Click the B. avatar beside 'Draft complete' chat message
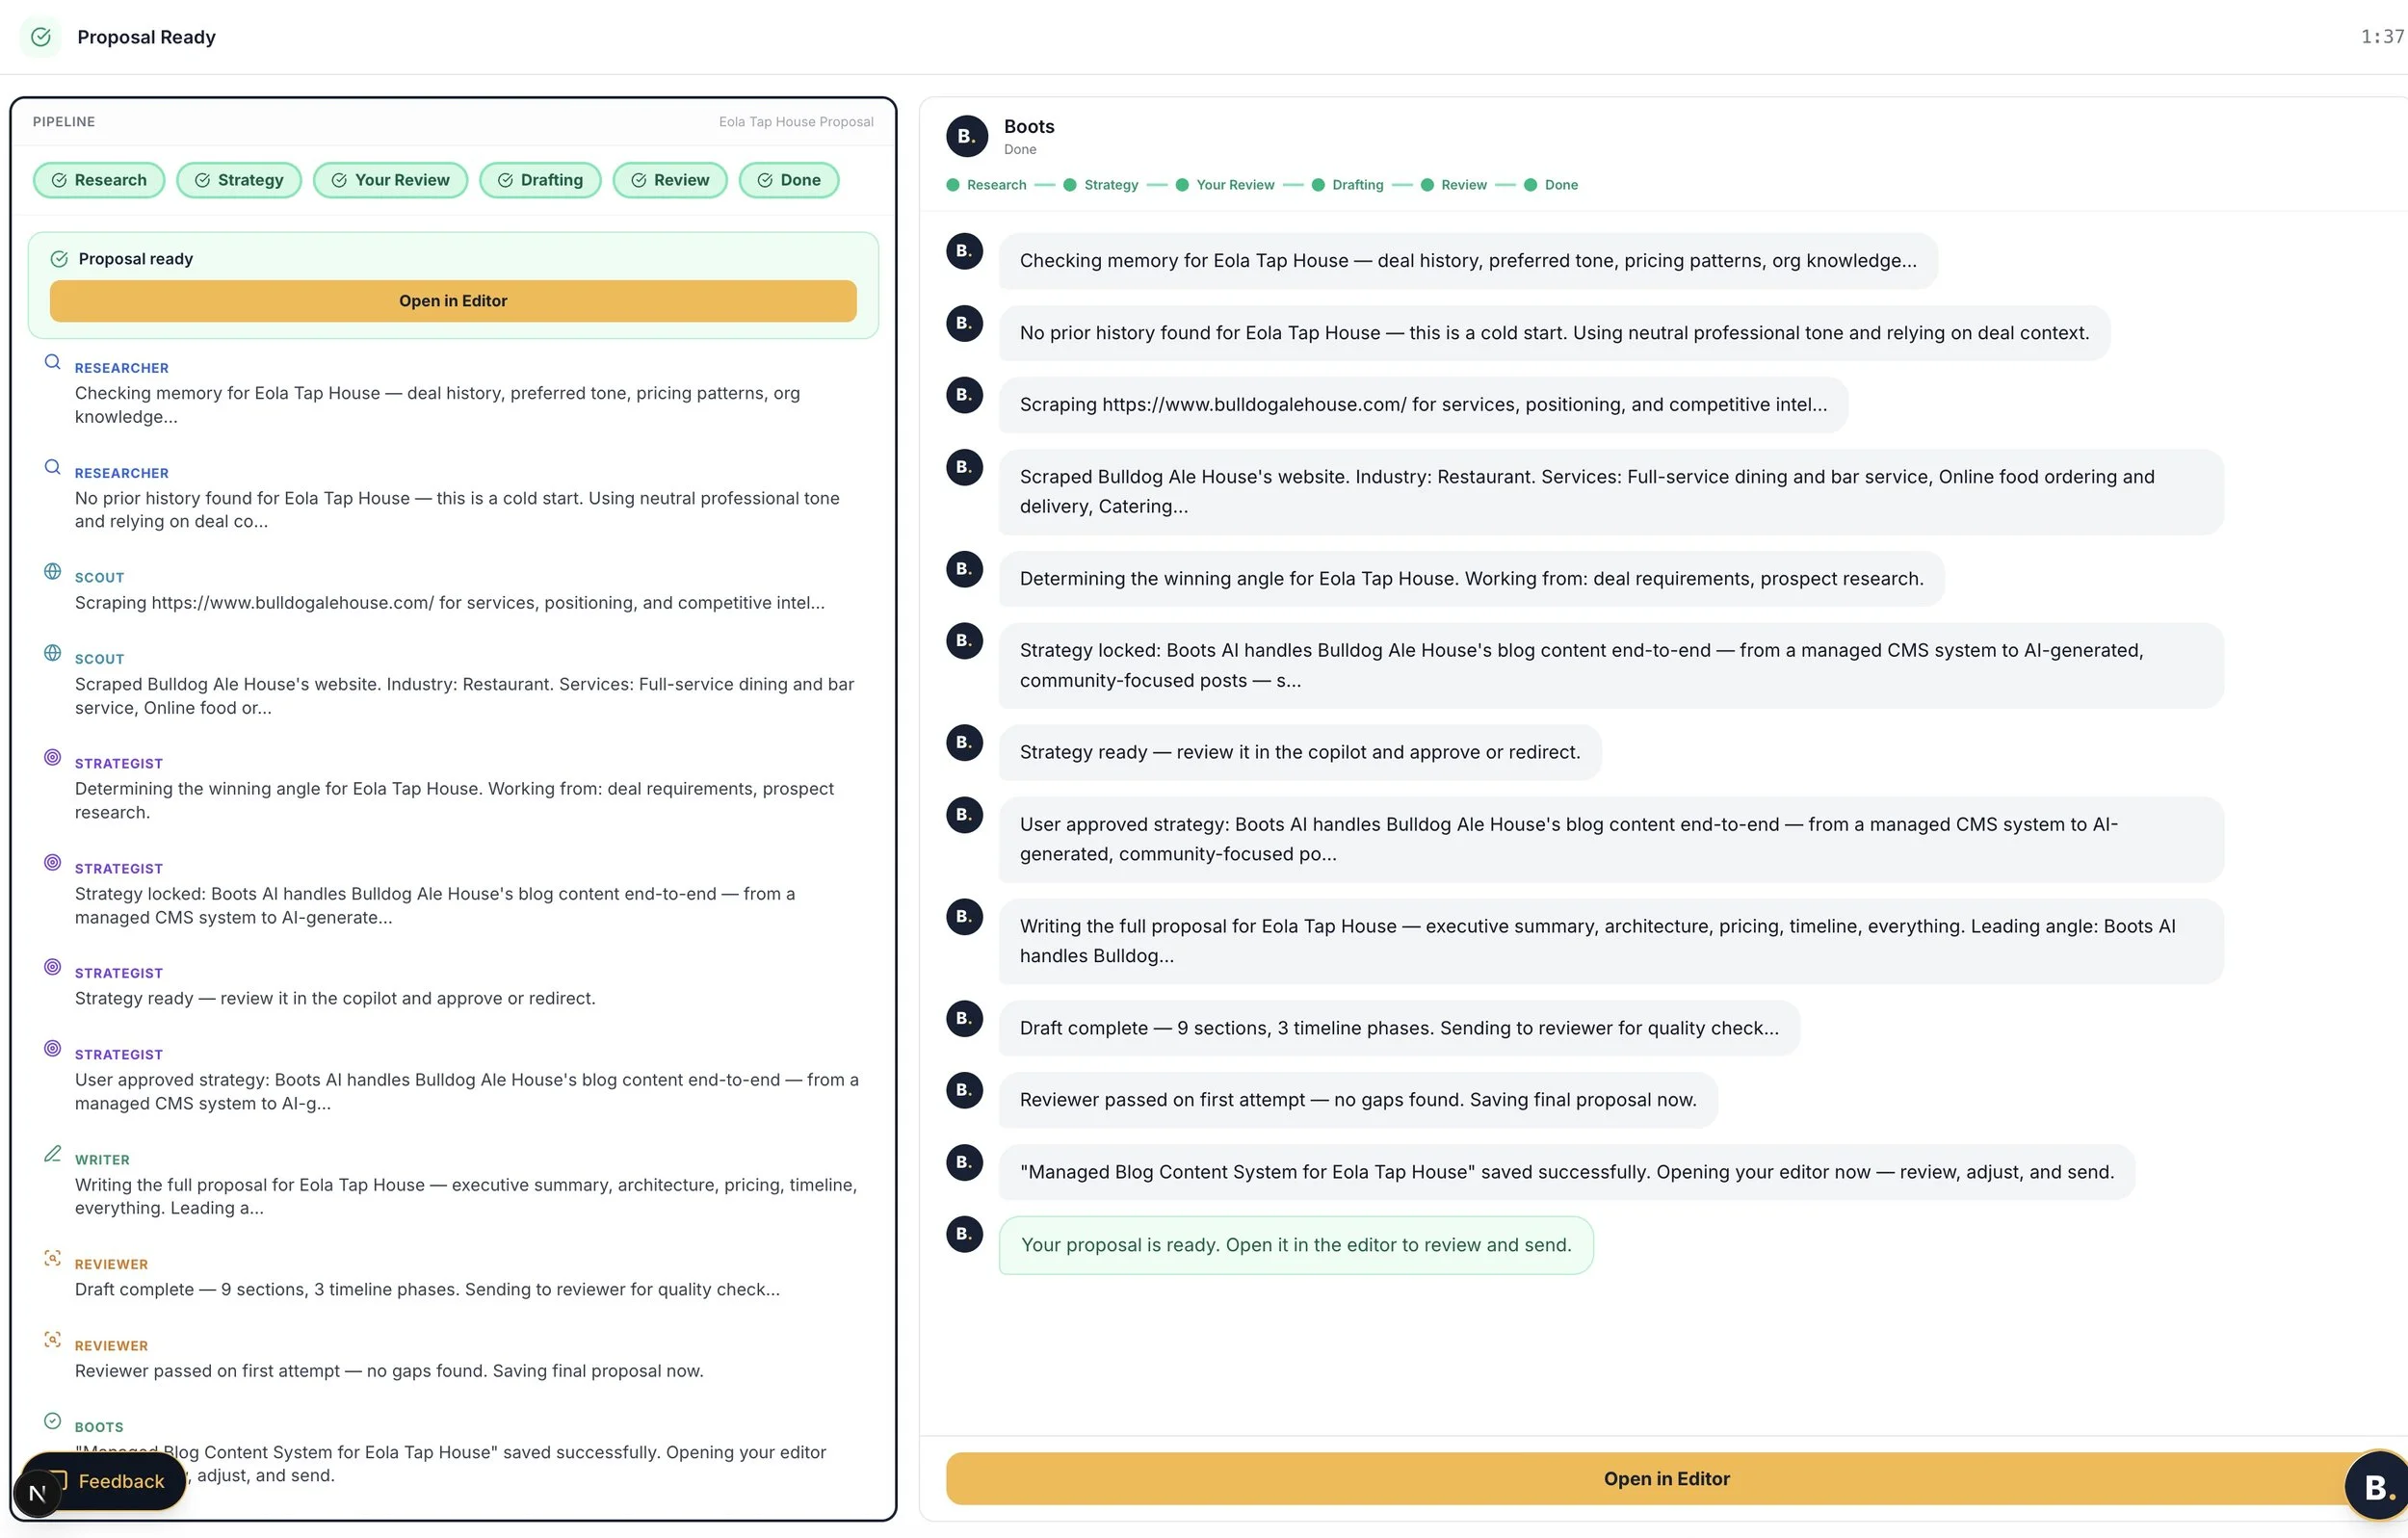The width and height of the screenshot is (2408, 1538). 964,1019
